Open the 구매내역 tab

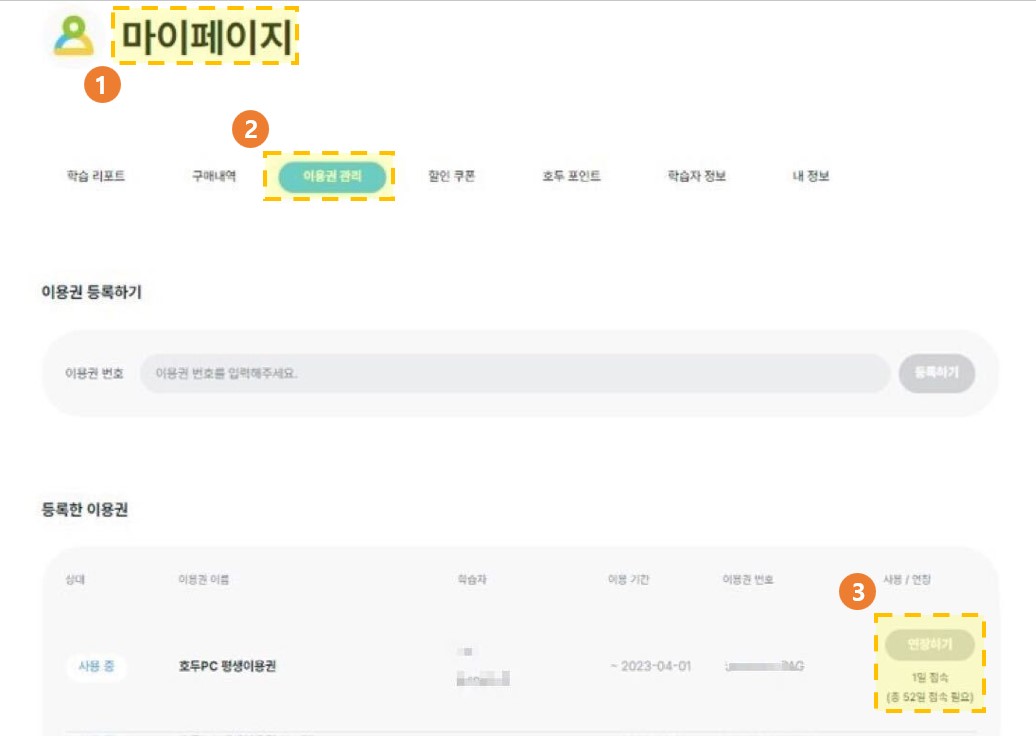[214, 176]
